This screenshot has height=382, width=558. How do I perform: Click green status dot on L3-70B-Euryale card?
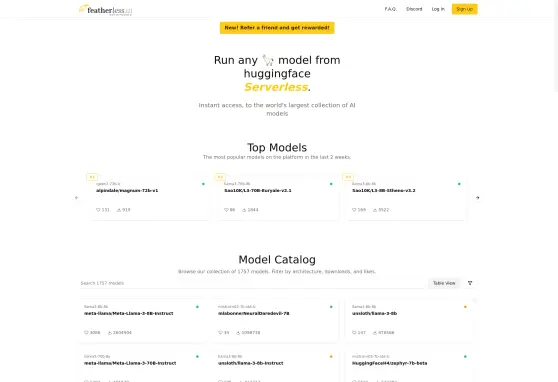331,184
